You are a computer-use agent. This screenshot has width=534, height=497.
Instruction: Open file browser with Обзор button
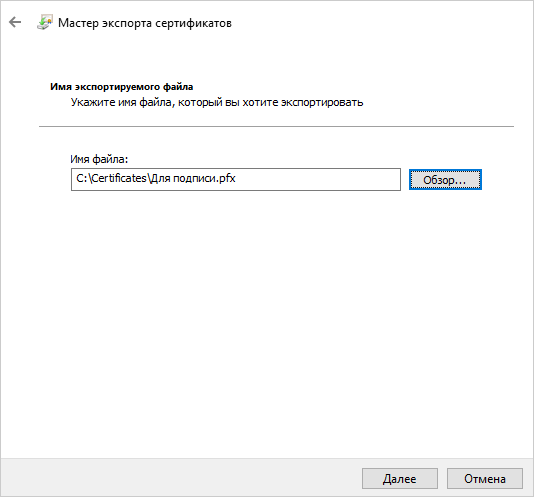coord(445,180)
